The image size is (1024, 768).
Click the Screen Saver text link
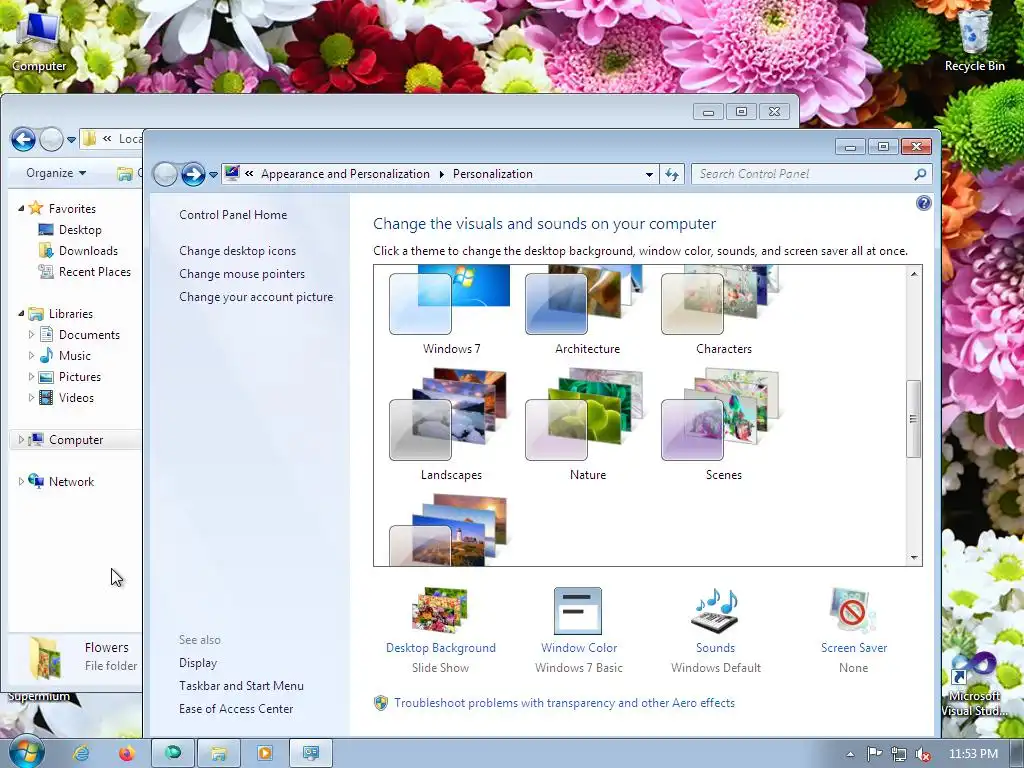point(854,648)
